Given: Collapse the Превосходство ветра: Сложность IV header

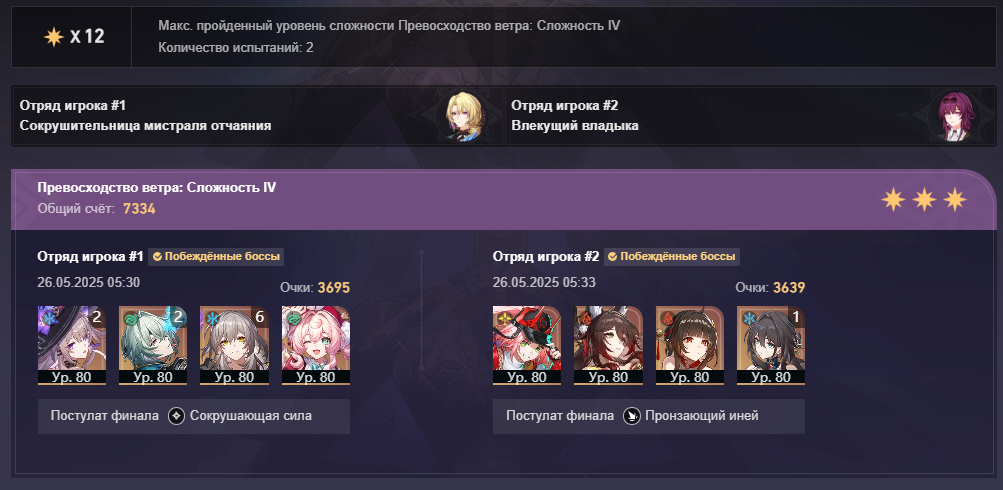Looking at the screenshot, I should coord(503,200).
